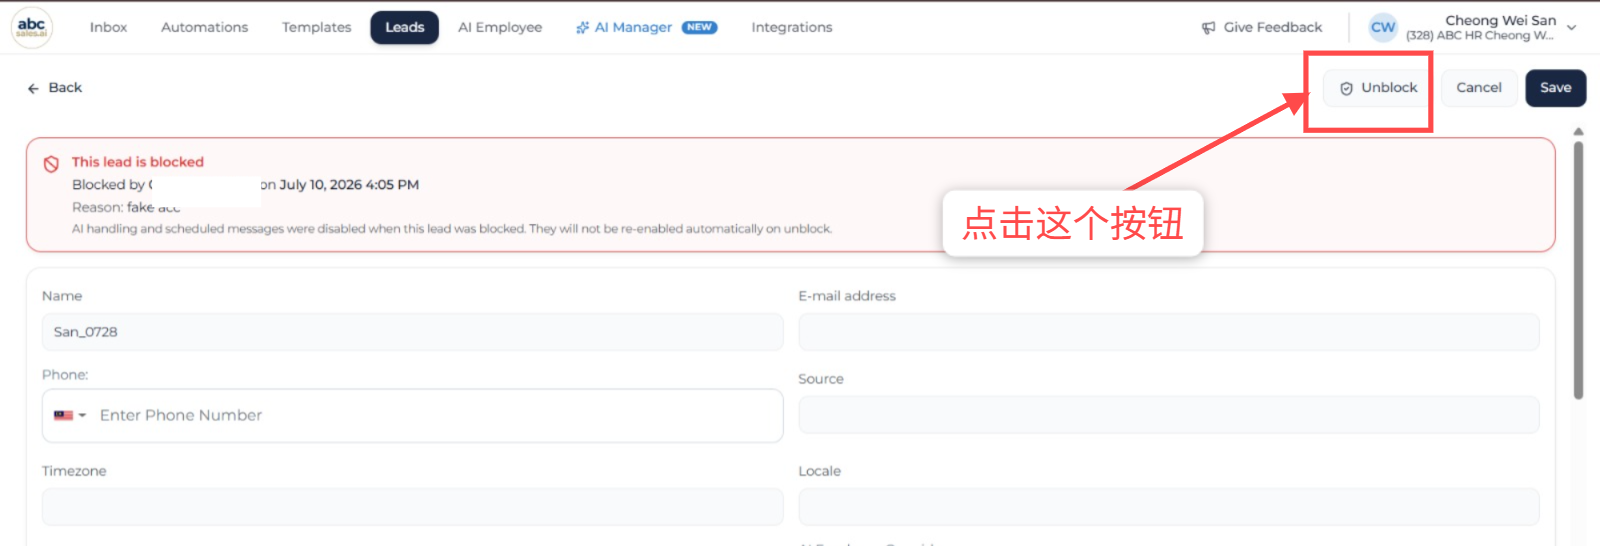The height and width of the screenshot is (546, 1600).
Task: Unblock this lead
Action: point(1378,88)
